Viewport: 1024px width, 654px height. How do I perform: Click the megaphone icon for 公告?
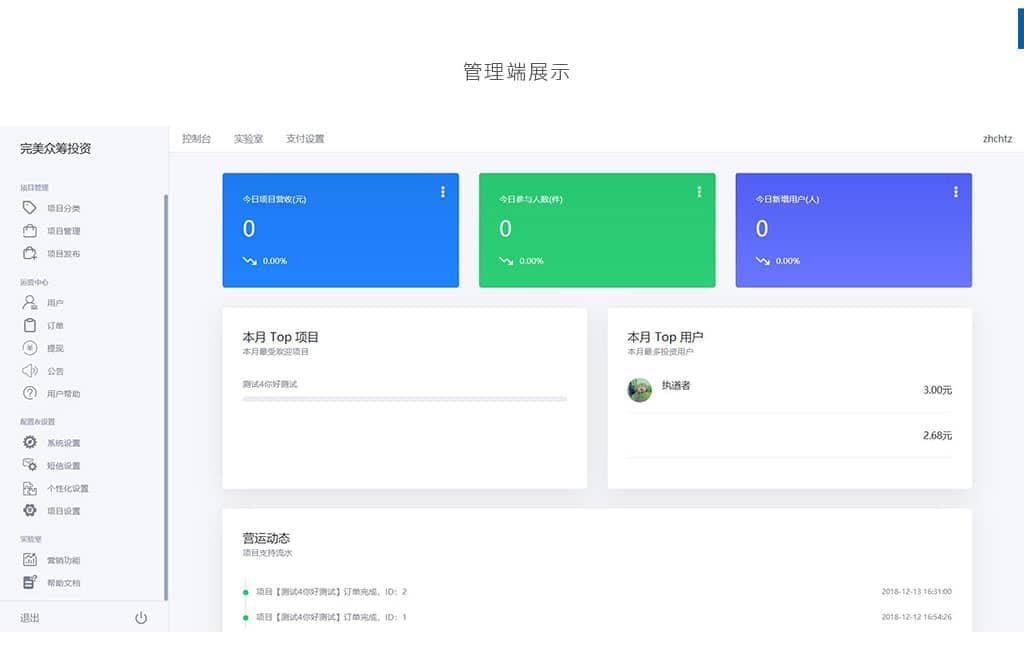(29, 371)
